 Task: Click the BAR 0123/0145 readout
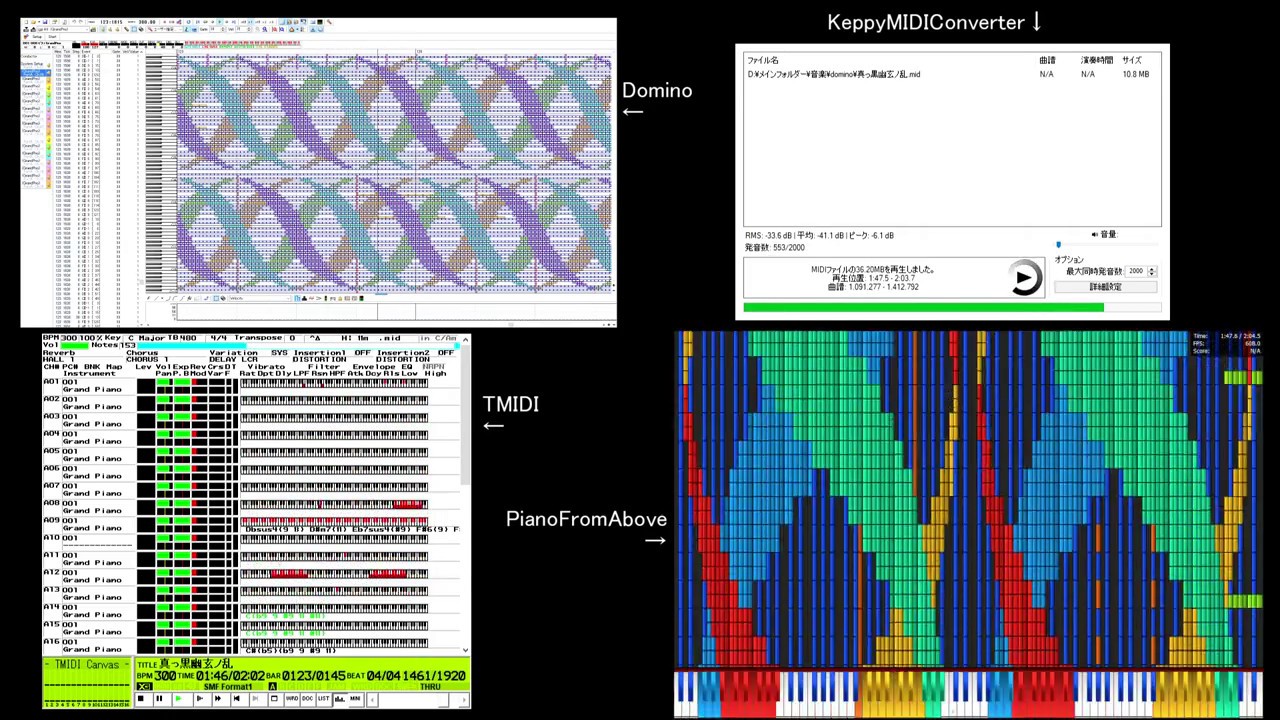(313, 677)
